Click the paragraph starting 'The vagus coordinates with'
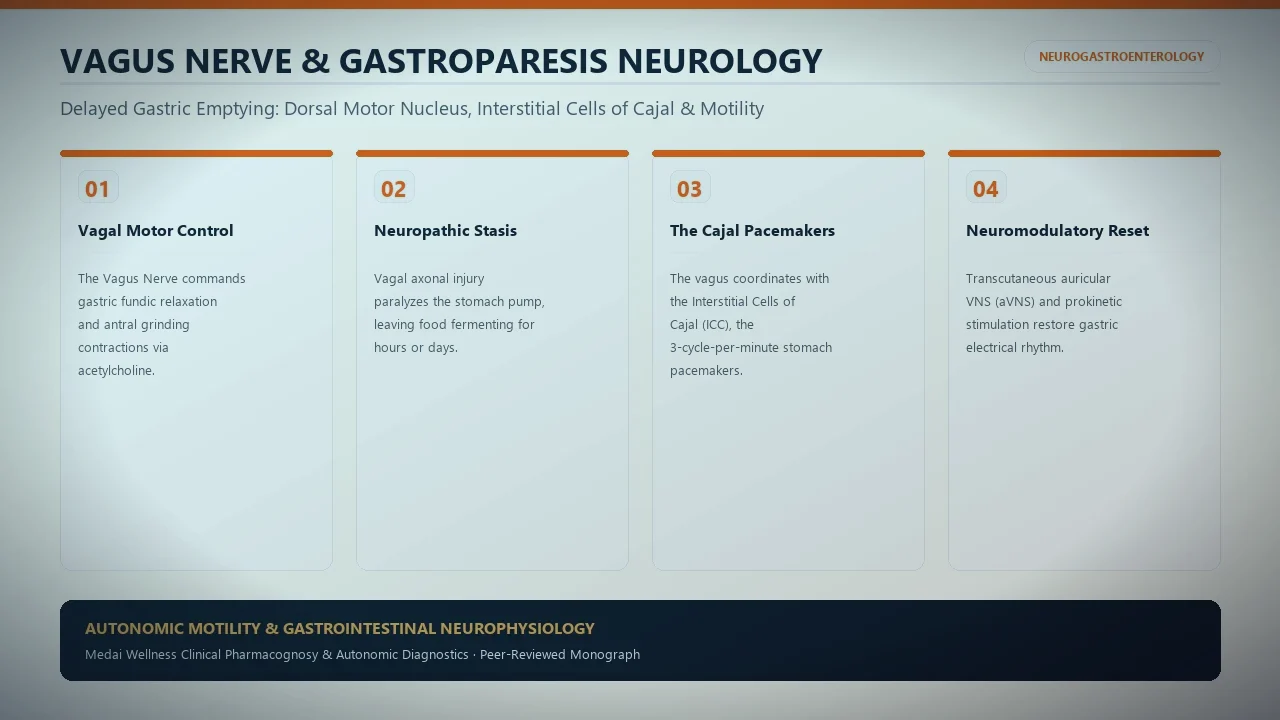 pos(751,325)
